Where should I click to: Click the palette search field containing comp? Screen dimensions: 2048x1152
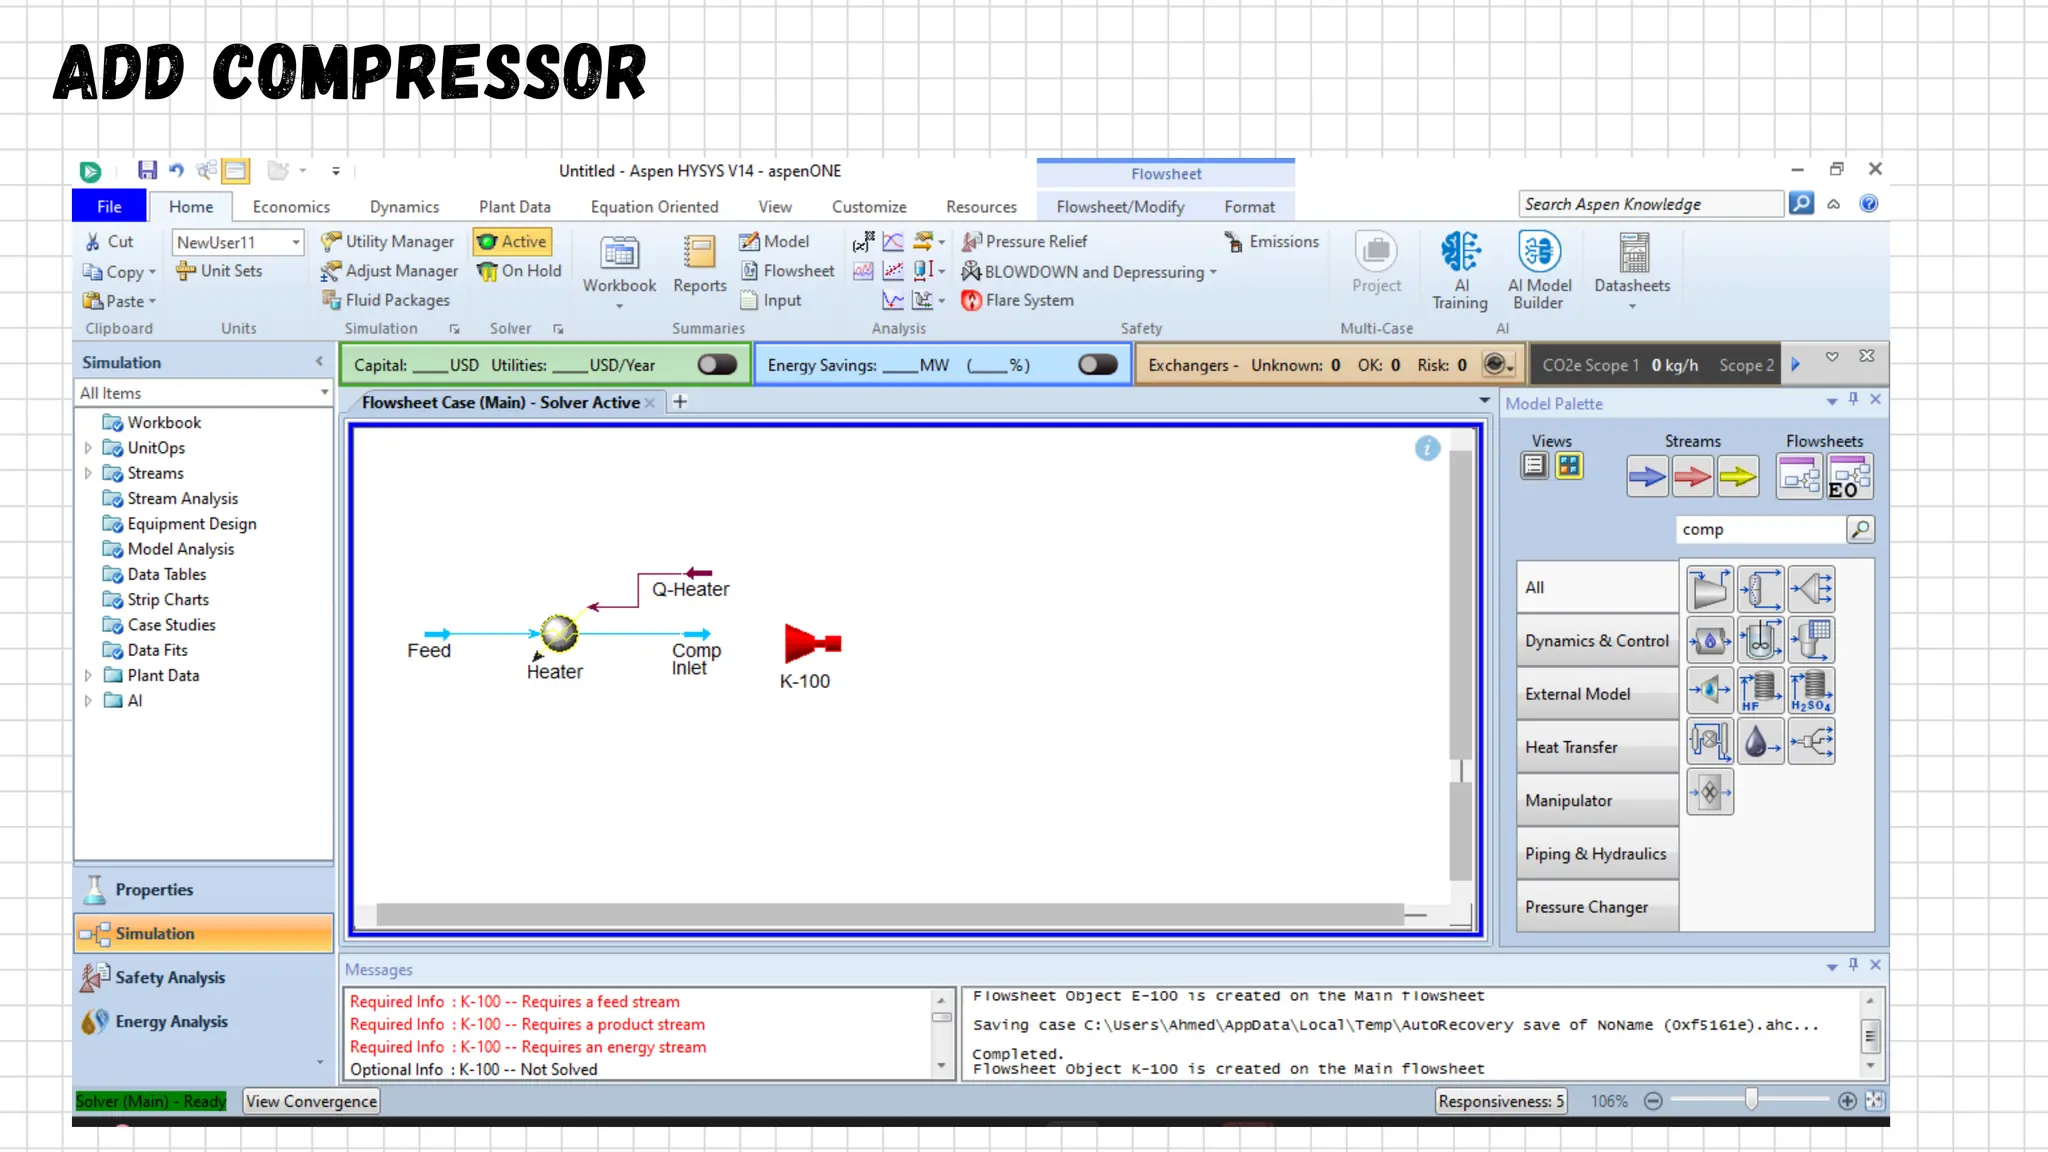pyautogui.click(x=1760, y=529)
